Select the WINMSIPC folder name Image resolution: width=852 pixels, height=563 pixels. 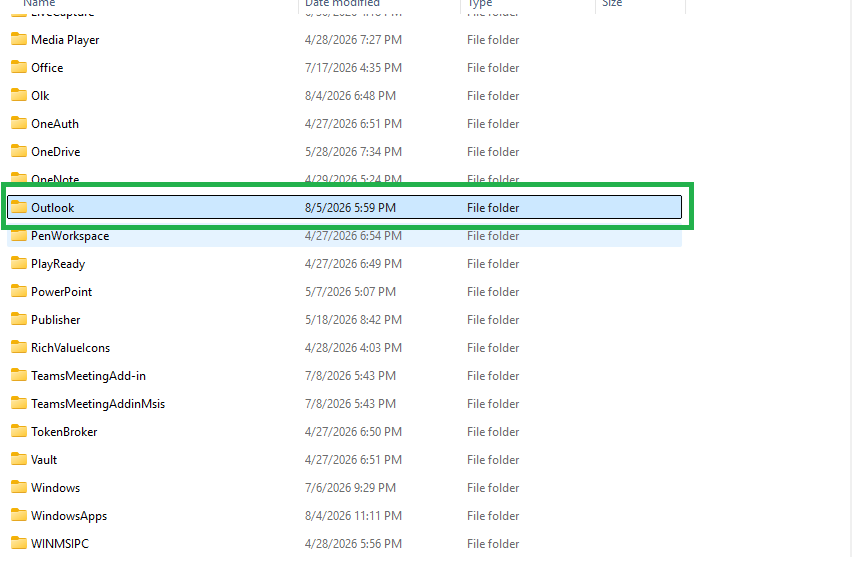60,543
